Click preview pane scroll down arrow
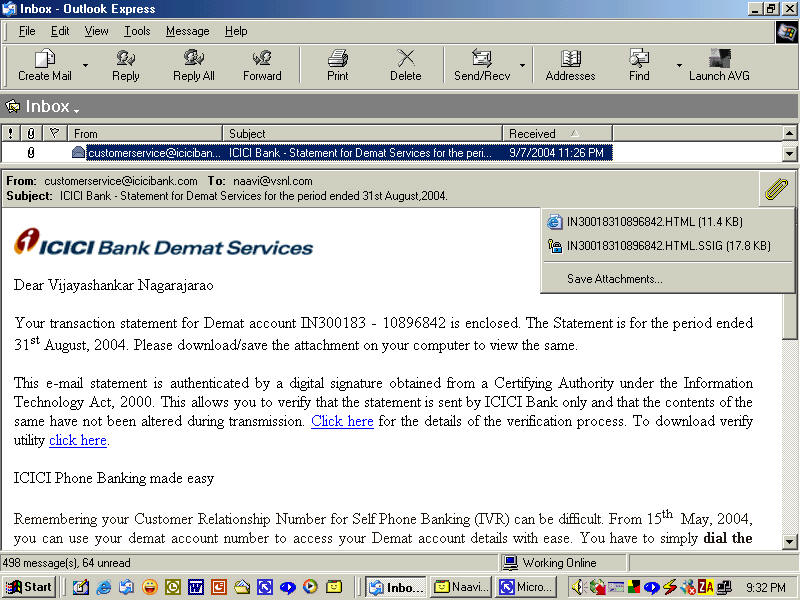 pyautogui.click(x=789, y=541)
